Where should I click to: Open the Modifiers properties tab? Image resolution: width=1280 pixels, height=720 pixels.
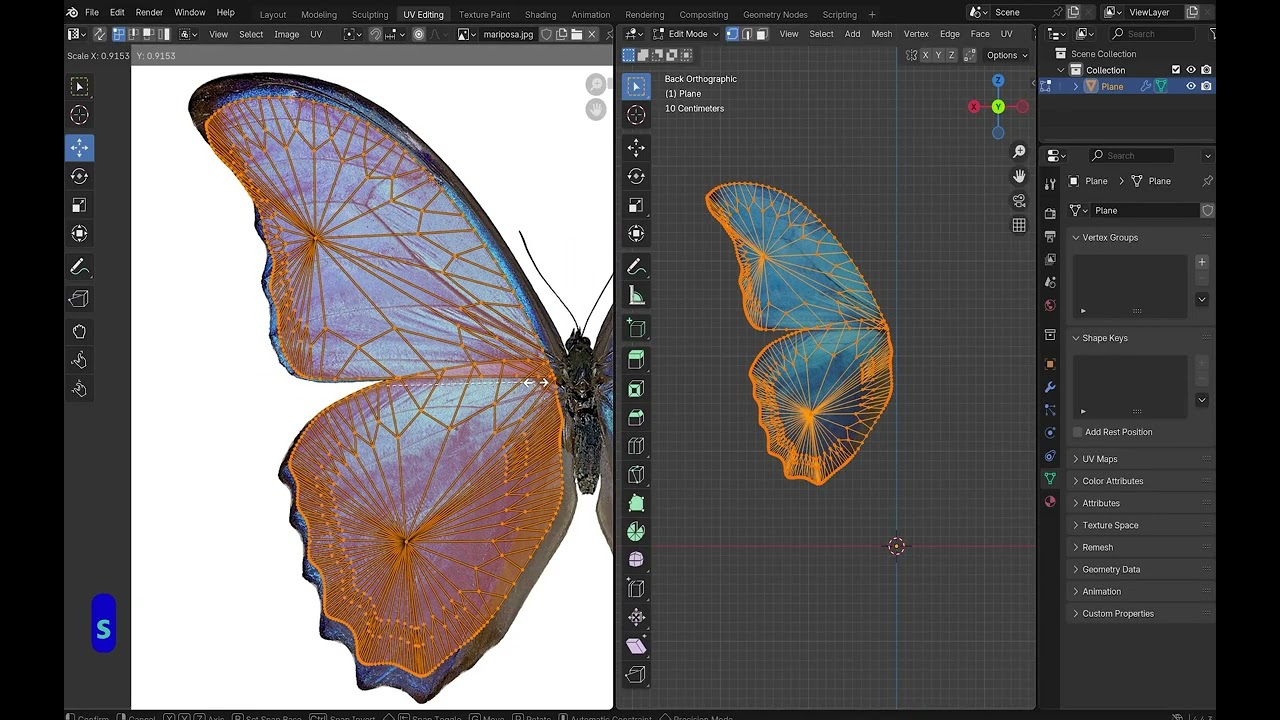1050,387
